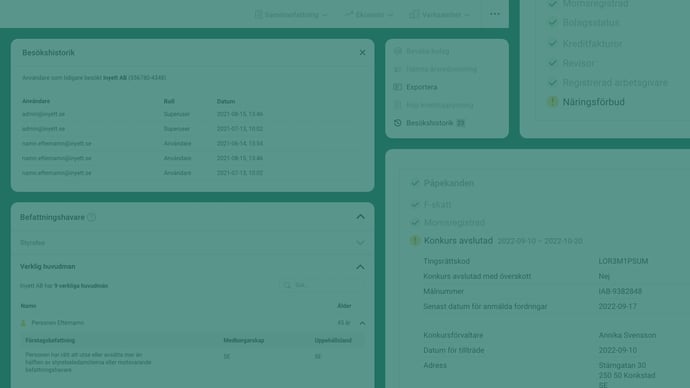Click the Ålder column header
Screen dimensions: 690x388
click(x=344, y=306)
